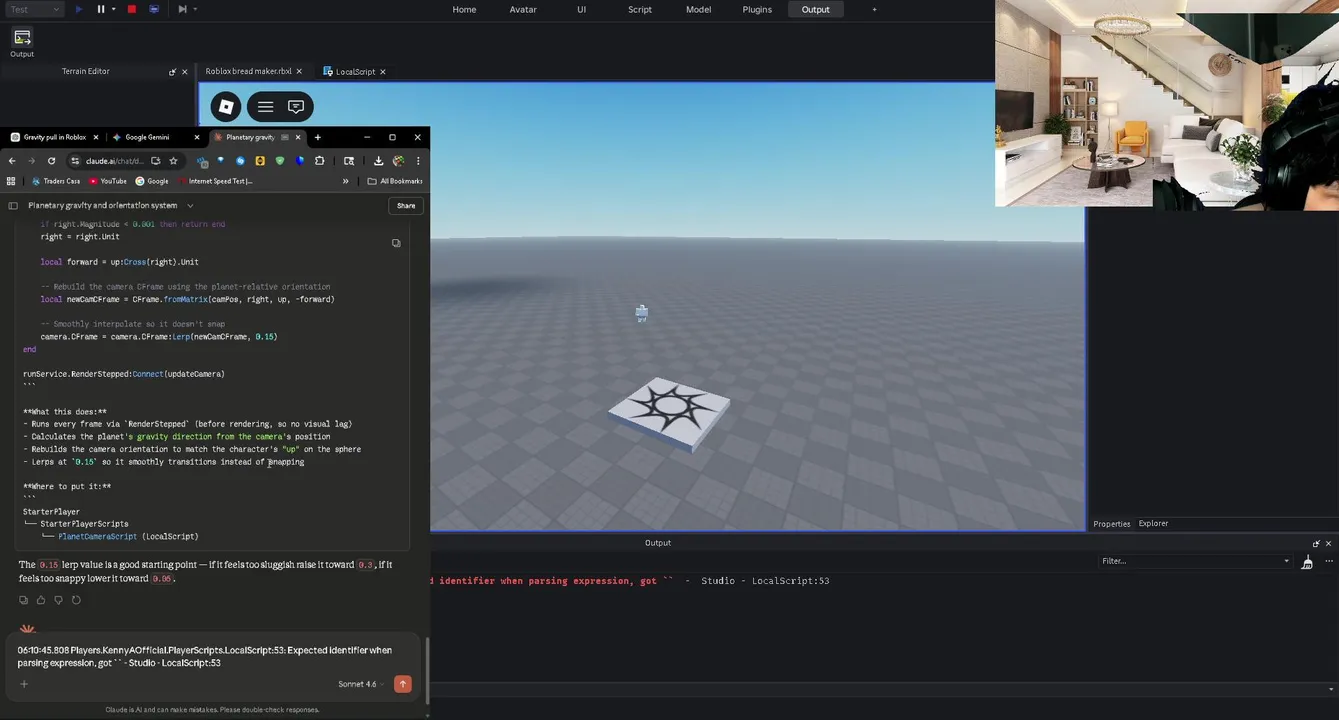Open the Sonnet 4.6 model selector
1339x720 pixels.
pyautogui.click(x=361, y=684)
